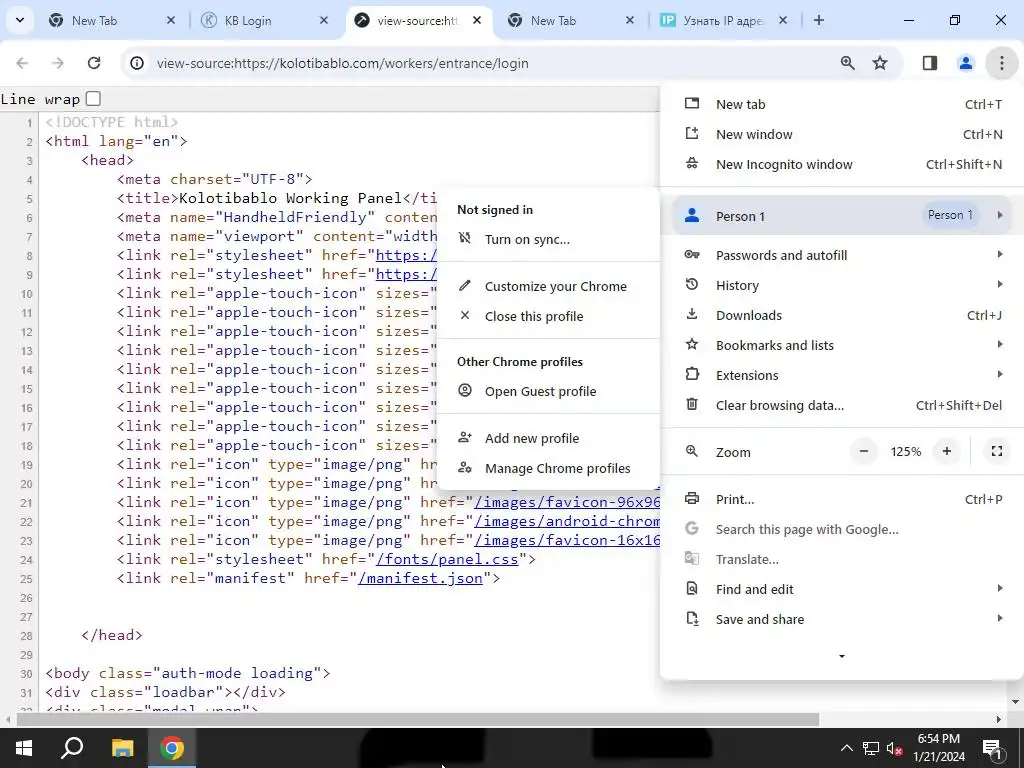The width and height of the screenshot is (1024, 768).
Task: Click the profile avatar in toolbar
Action: (x=965, y=63)
